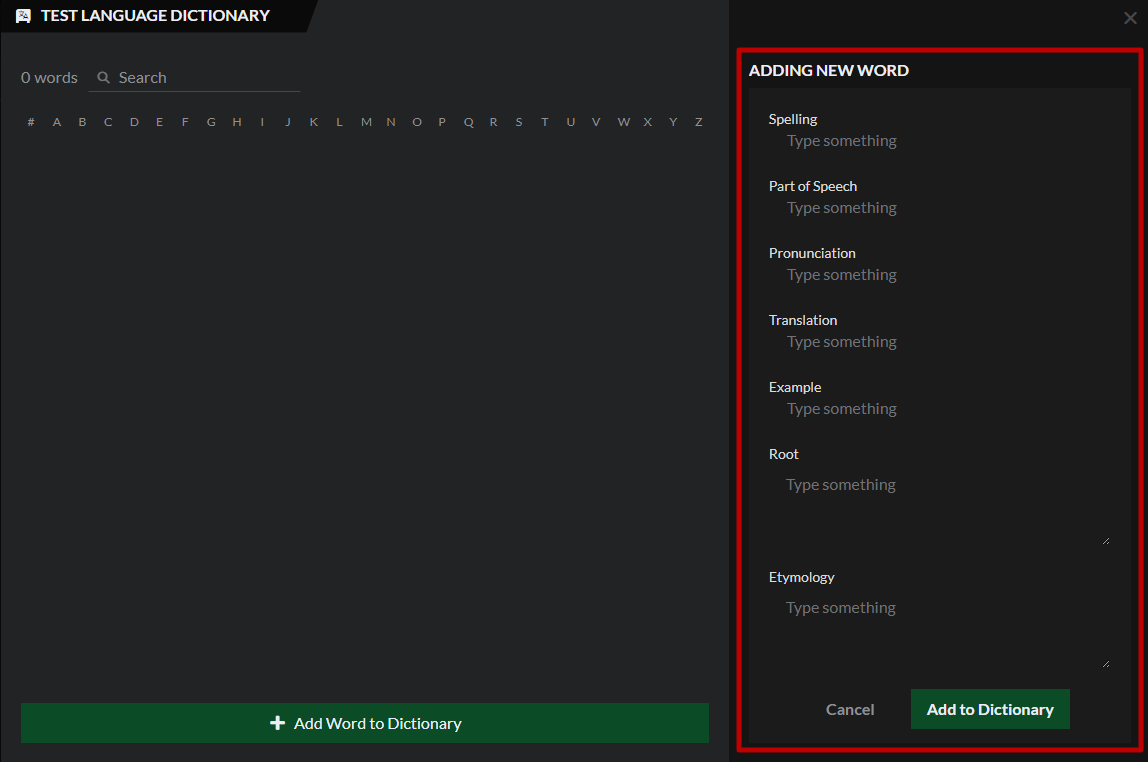The width and height of the screenshot is (1148, 762).
Task: Filter words by letter A
Action: (56, 122)
